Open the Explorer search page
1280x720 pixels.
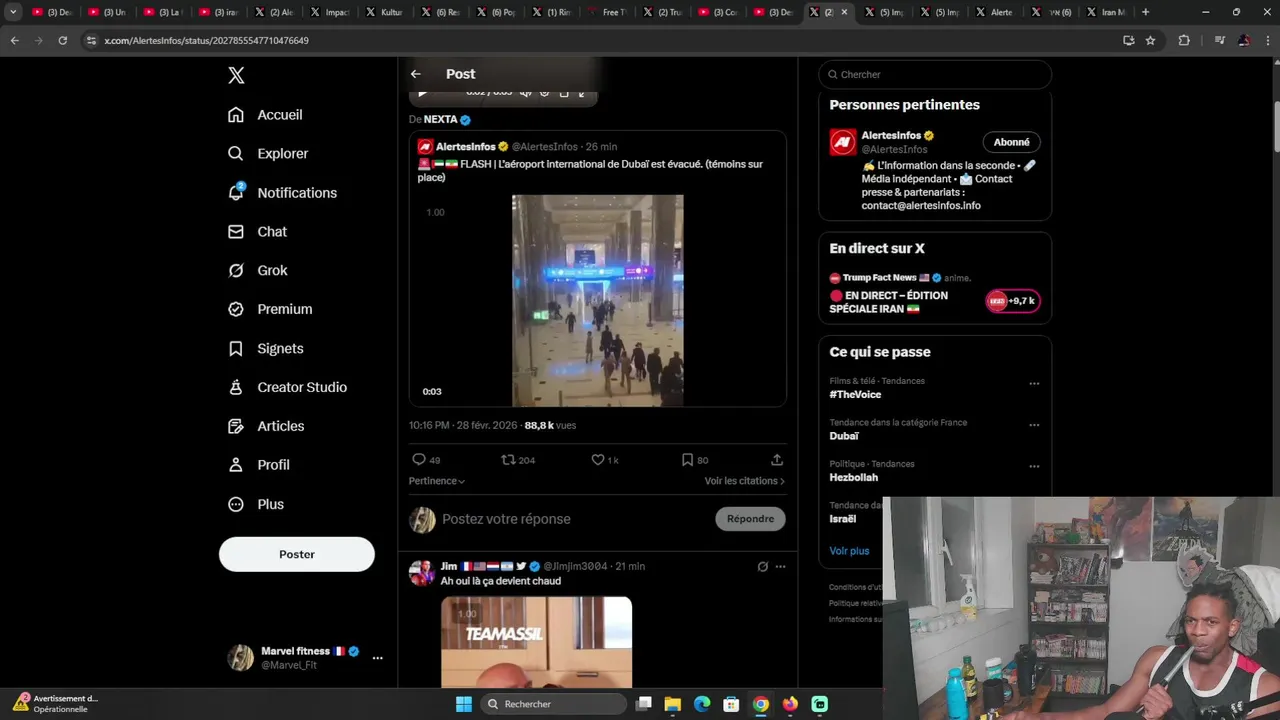[x=268, y=154]
